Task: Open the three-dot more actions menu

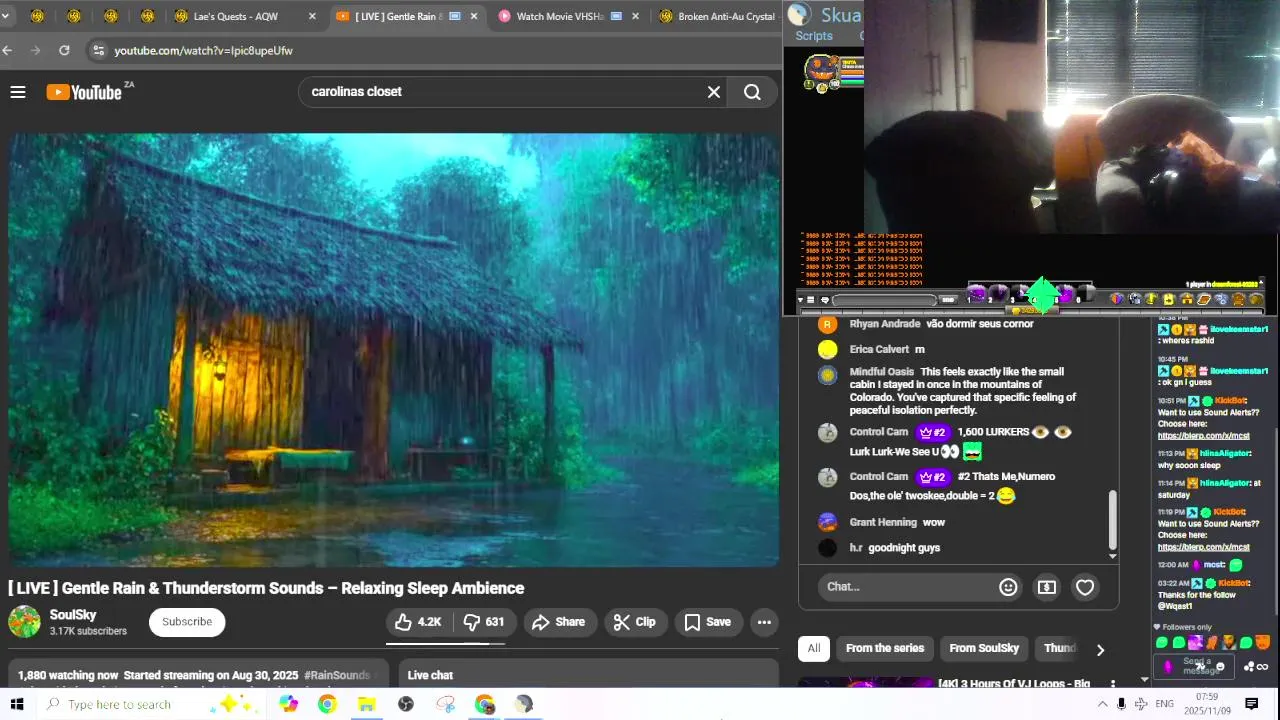Action: click(764, 622)
